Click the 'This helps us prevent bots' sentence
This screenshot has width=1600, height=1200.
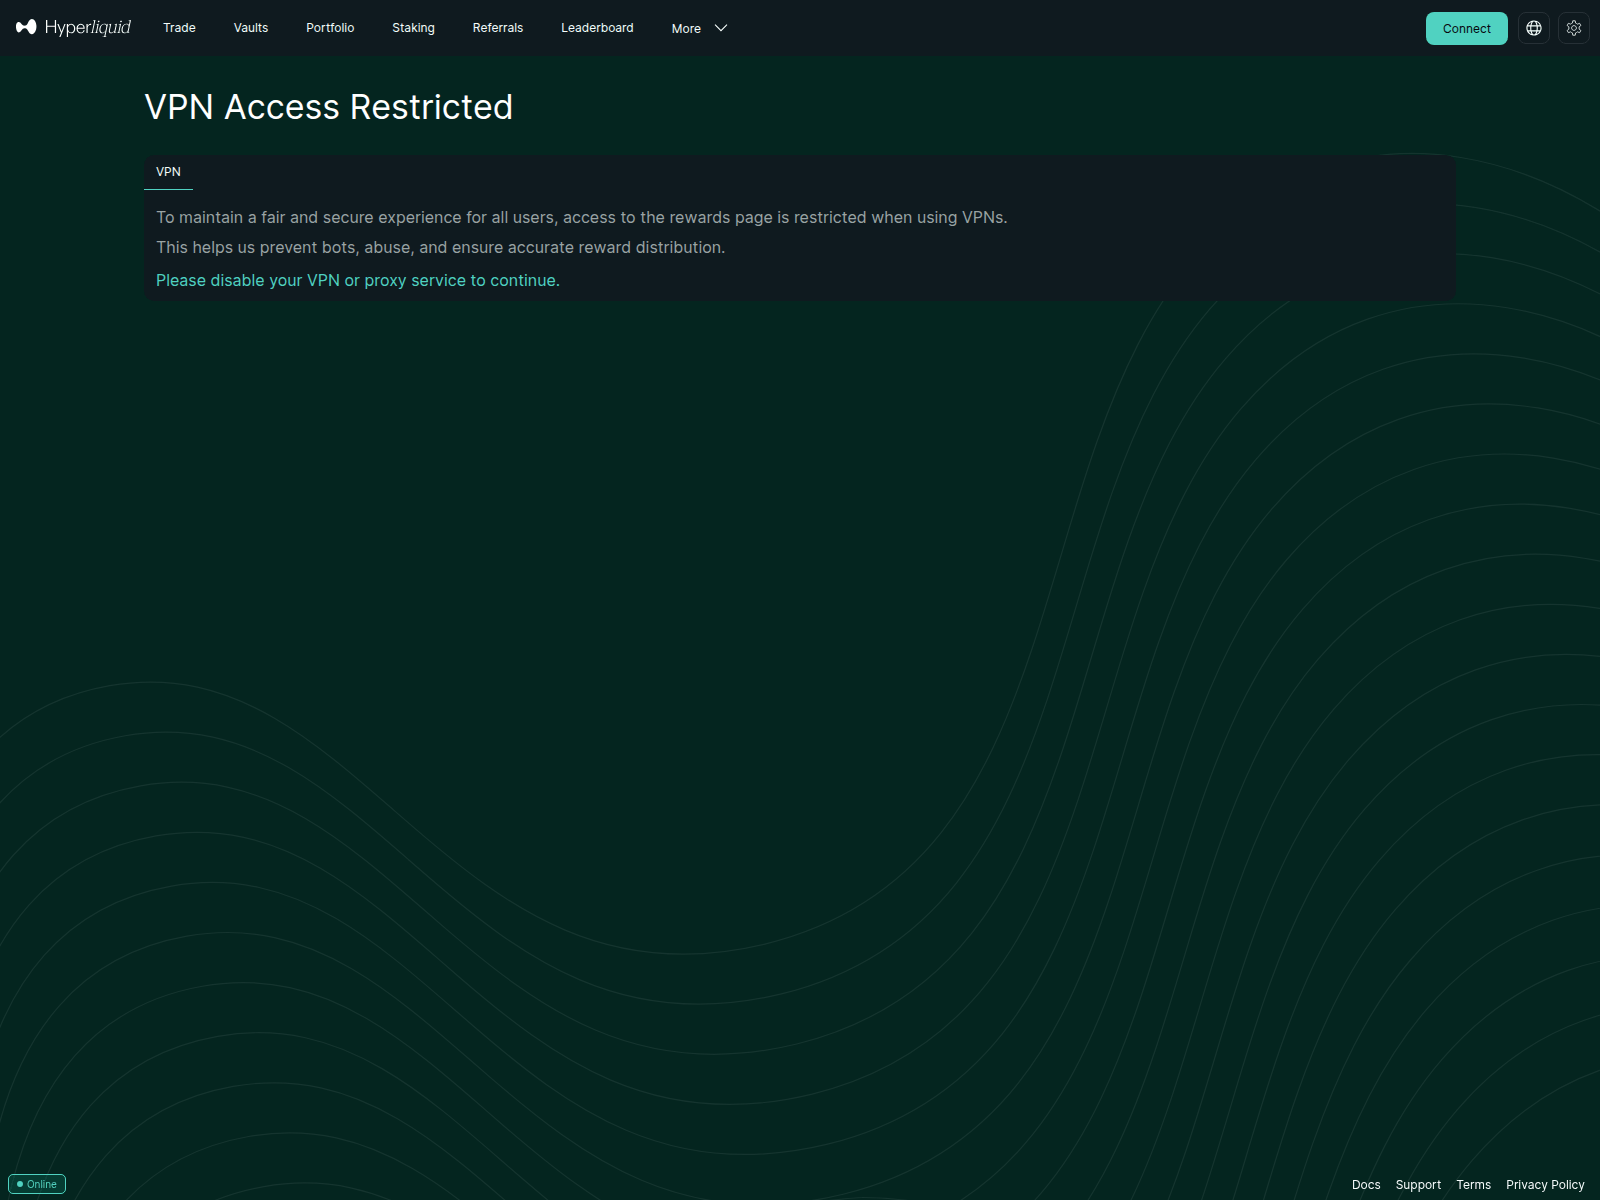point(441,247)
